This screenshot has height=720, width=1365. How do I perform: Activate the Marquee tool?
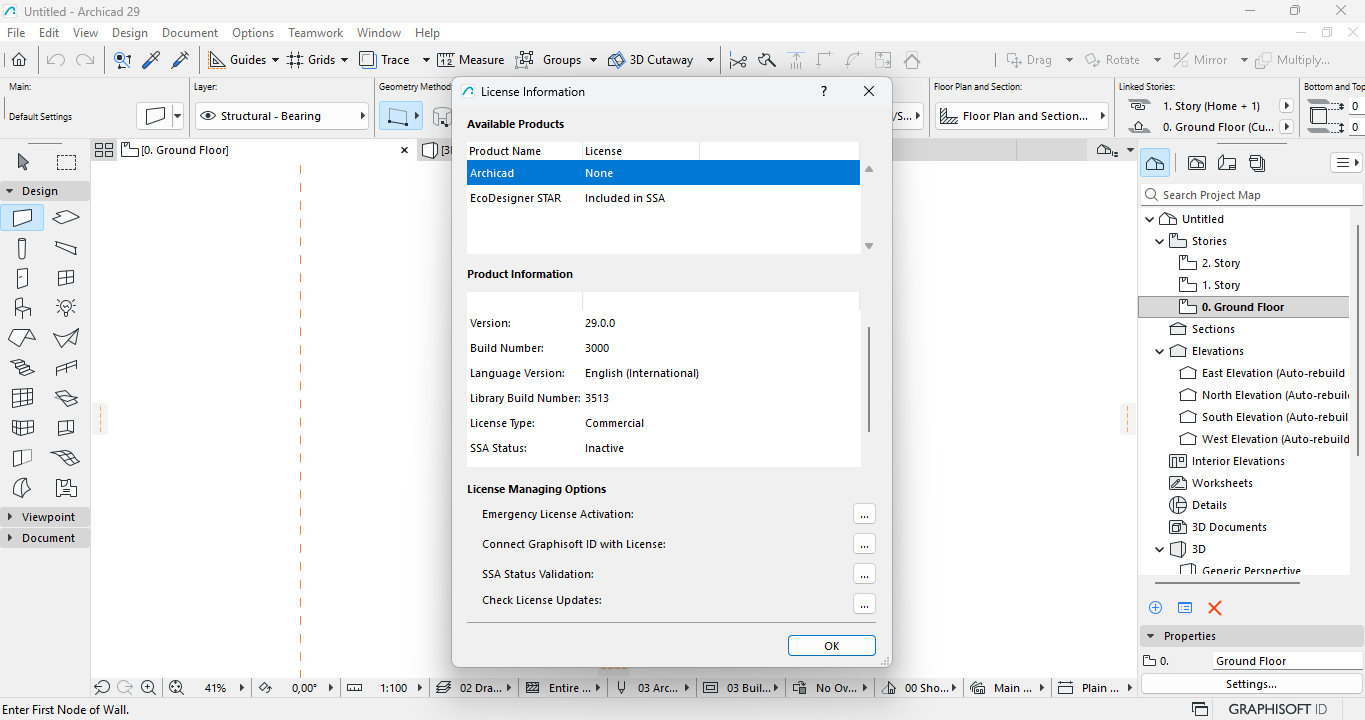tap(66, 162)
